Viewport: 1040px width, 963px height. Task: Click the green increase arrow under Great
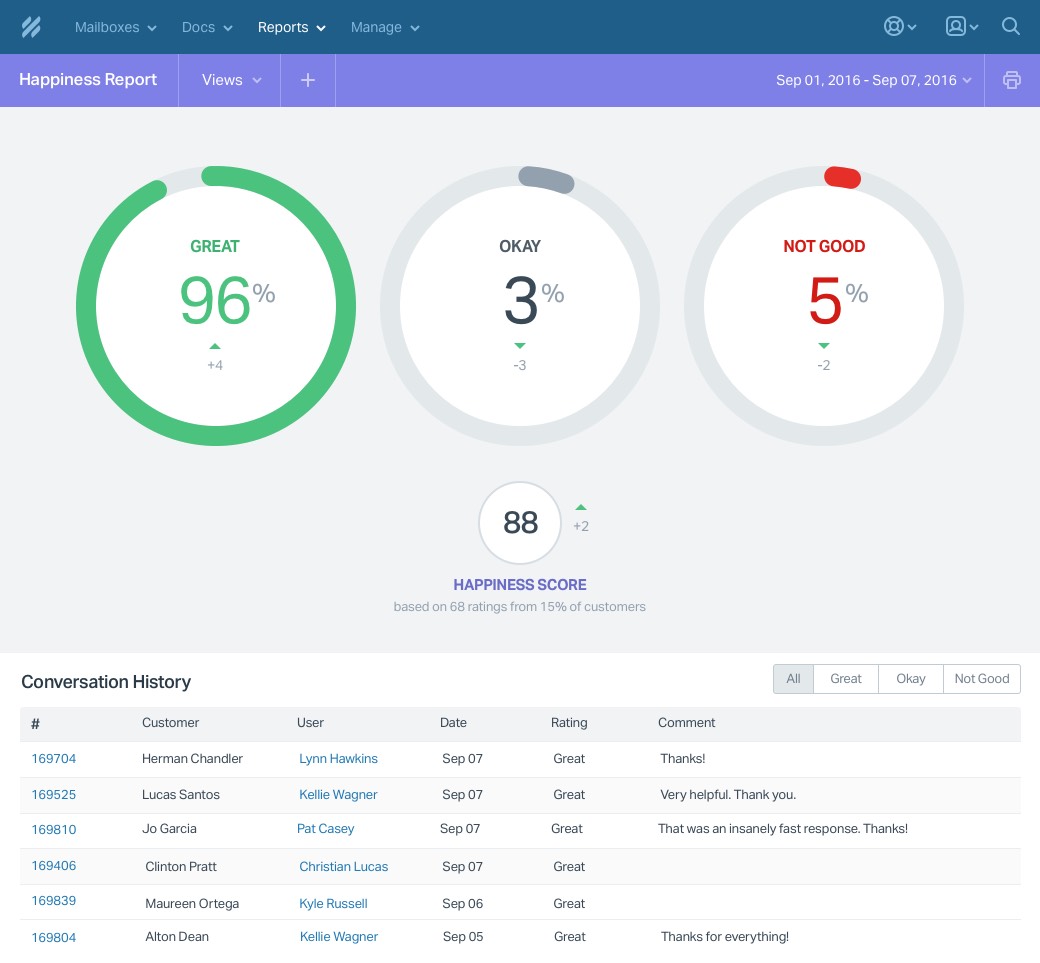click(215, 345)
